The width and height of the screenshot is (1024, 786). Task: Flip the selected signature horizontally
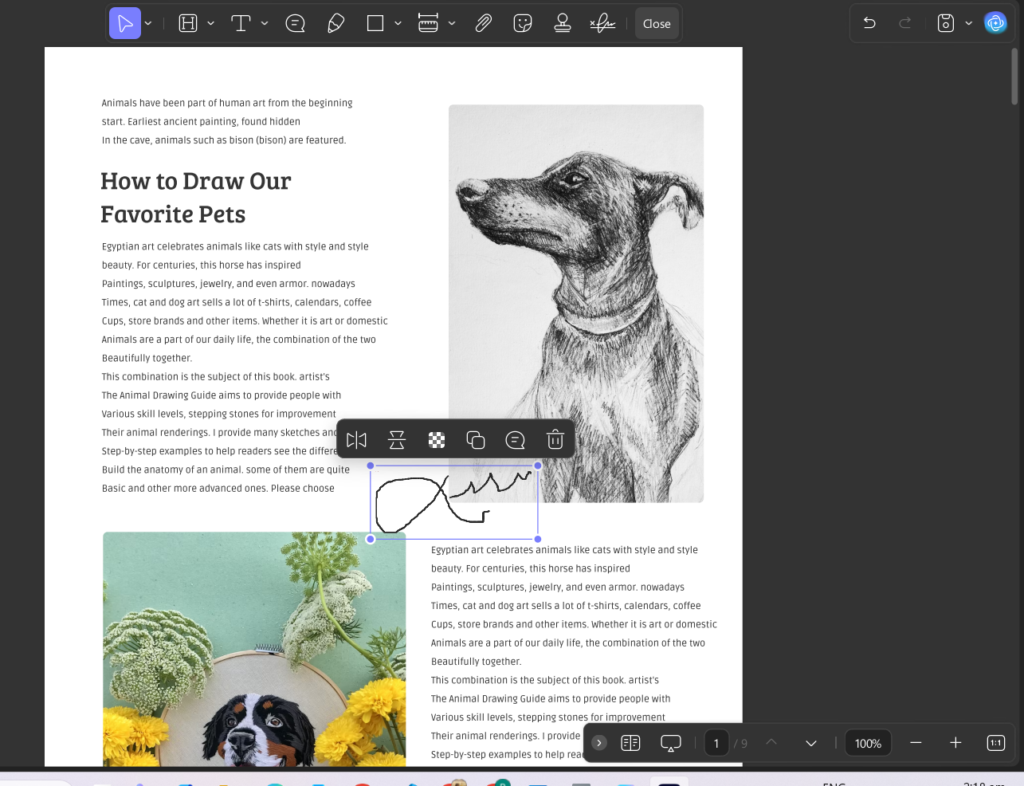coord(356,439)
